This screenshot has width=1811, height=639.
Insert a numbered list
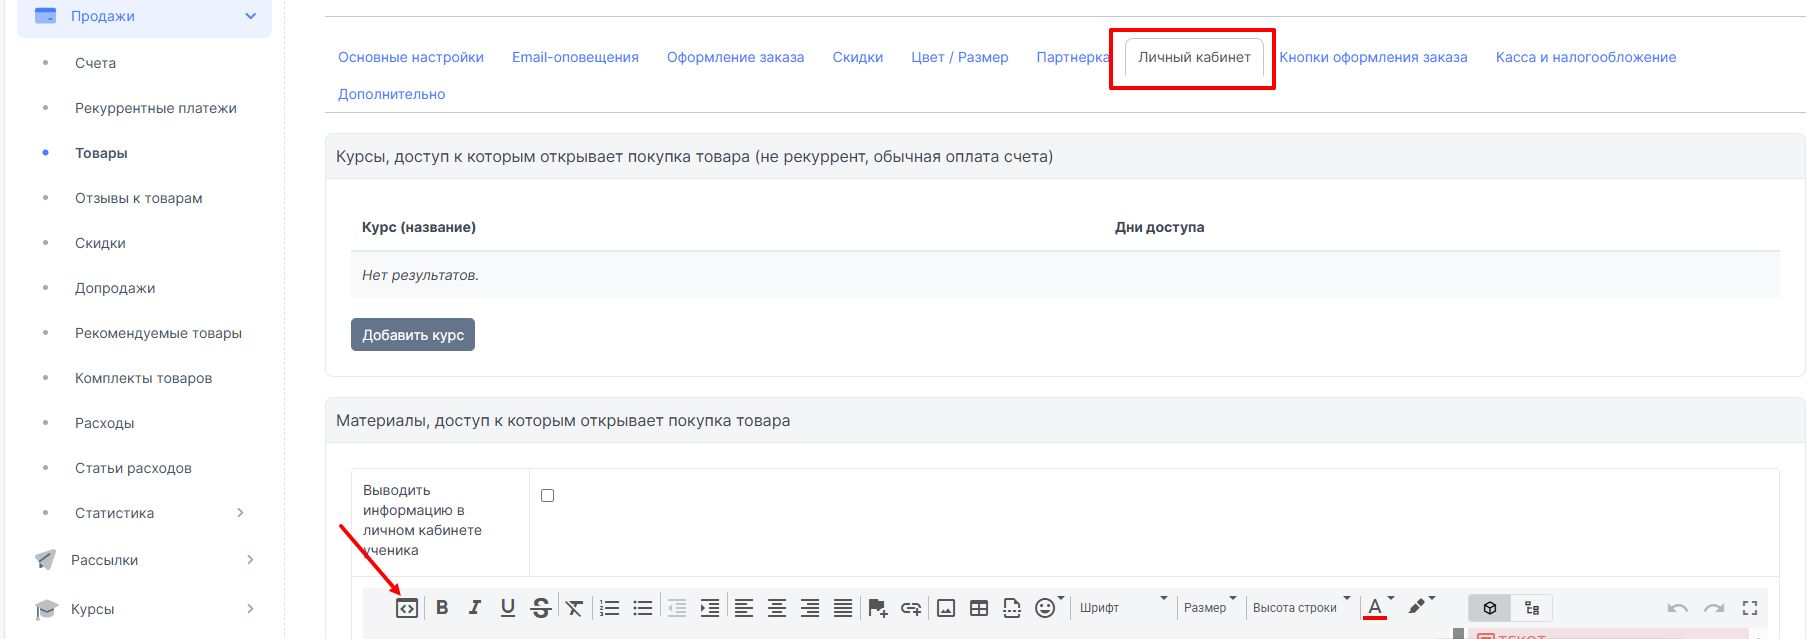(610, 607)
